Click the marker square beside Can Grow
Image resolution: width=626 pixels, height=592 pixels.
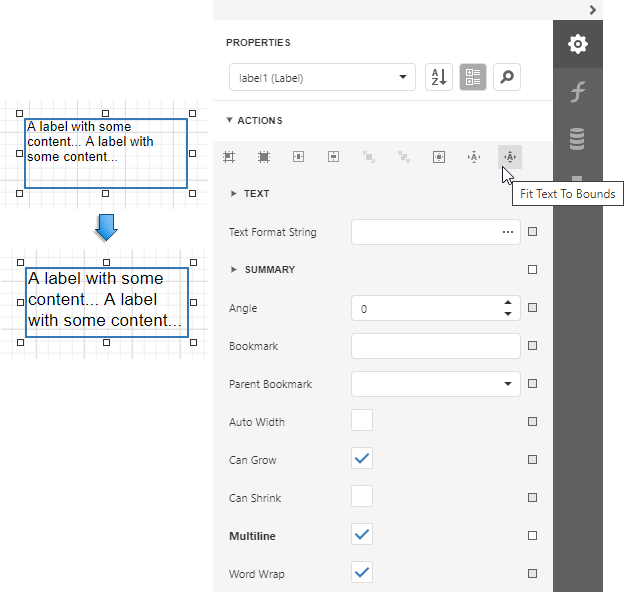coord(532,459)
